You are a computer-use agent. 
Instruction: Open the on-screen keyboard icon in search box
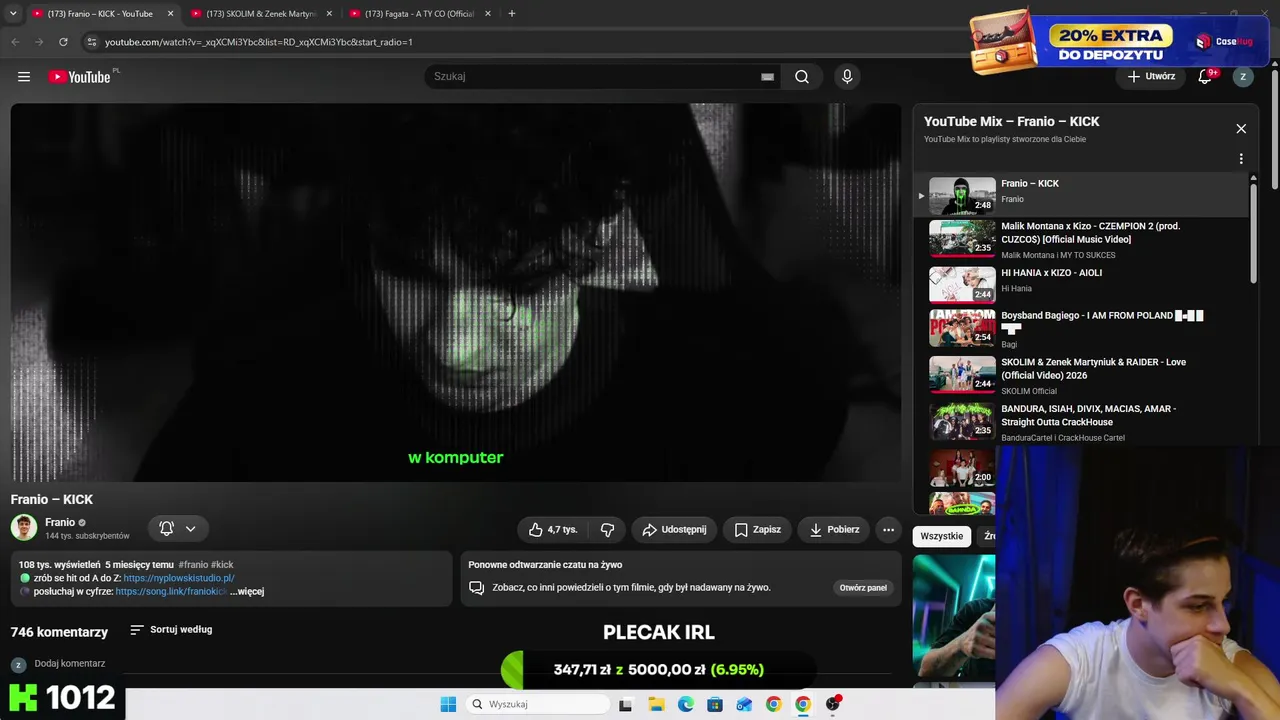click(767, 77)
